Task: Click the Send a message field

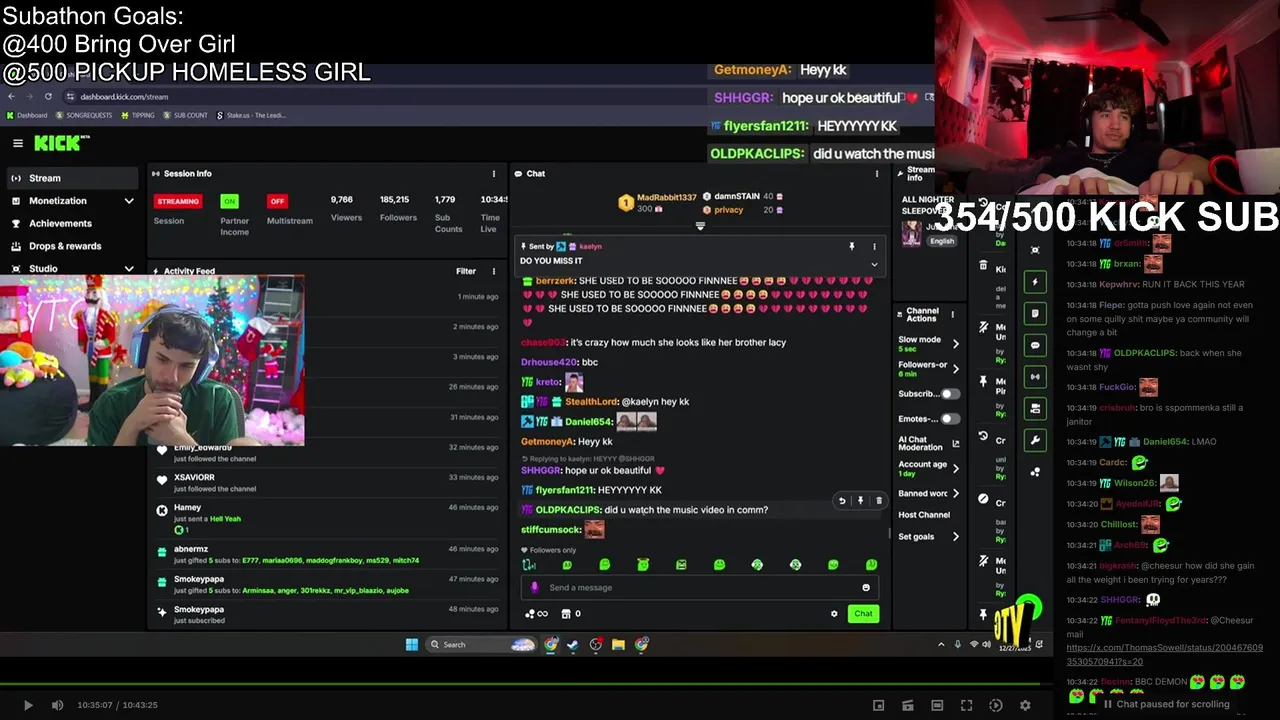Action: click(x=699, y=588)
